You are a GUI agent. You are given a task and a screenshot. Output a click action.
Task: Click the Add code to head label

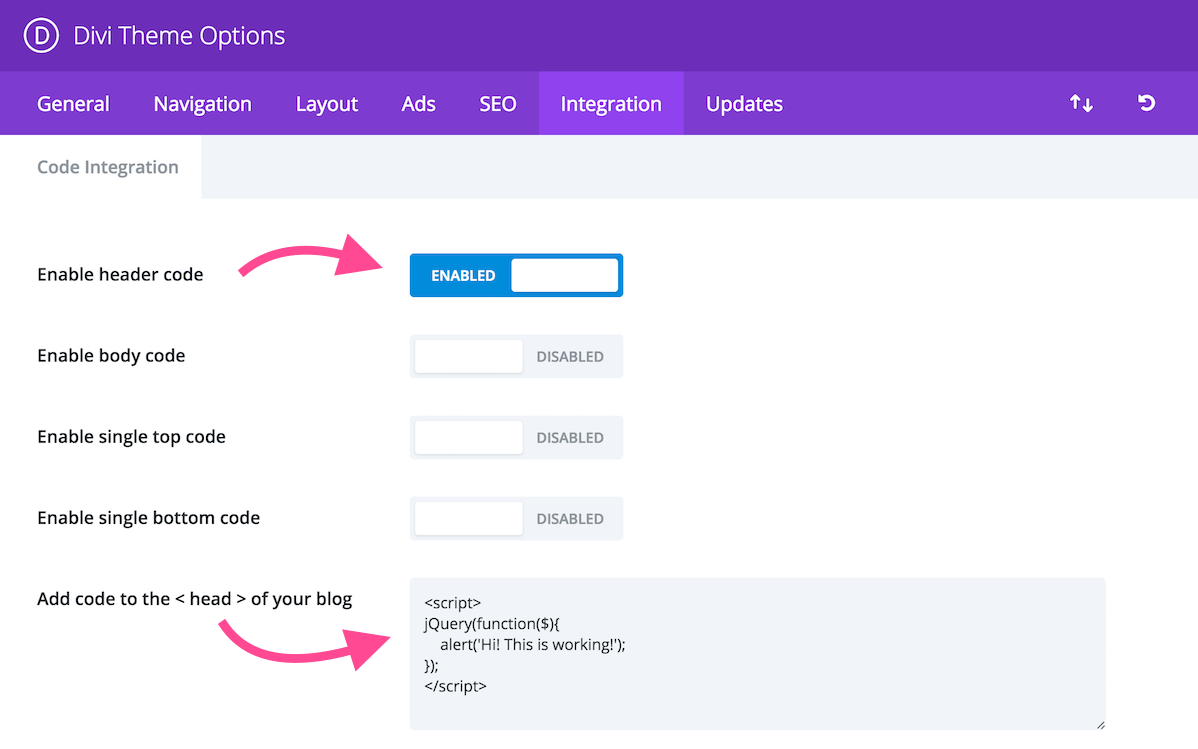pos(195,598)
